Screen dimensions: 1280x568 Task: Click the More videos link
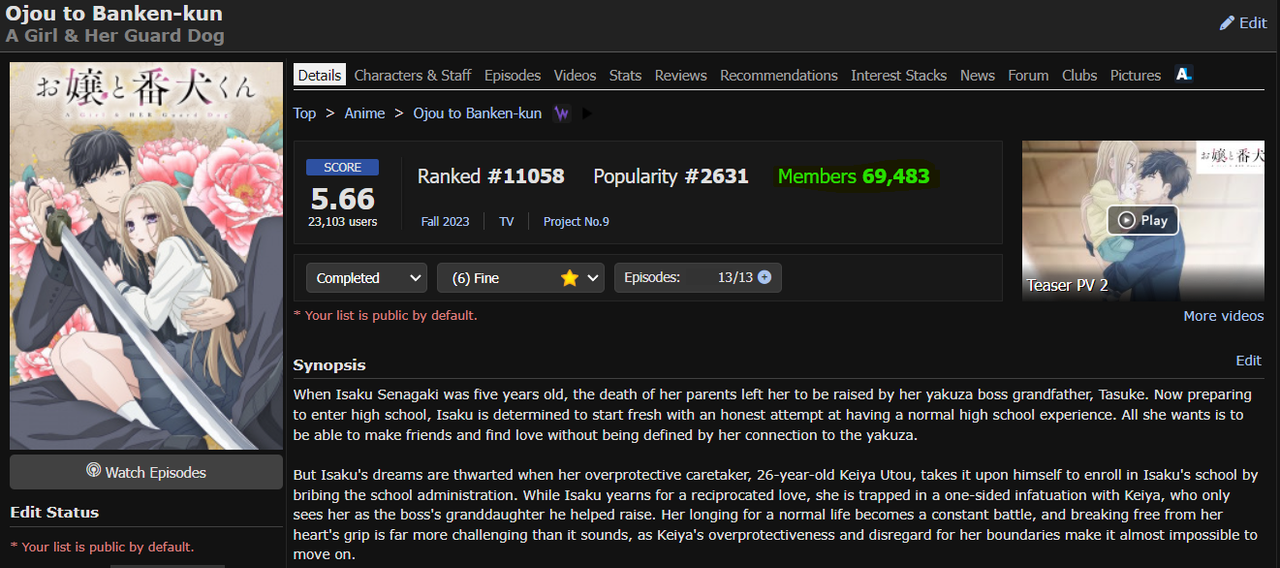click(1223, 315)
